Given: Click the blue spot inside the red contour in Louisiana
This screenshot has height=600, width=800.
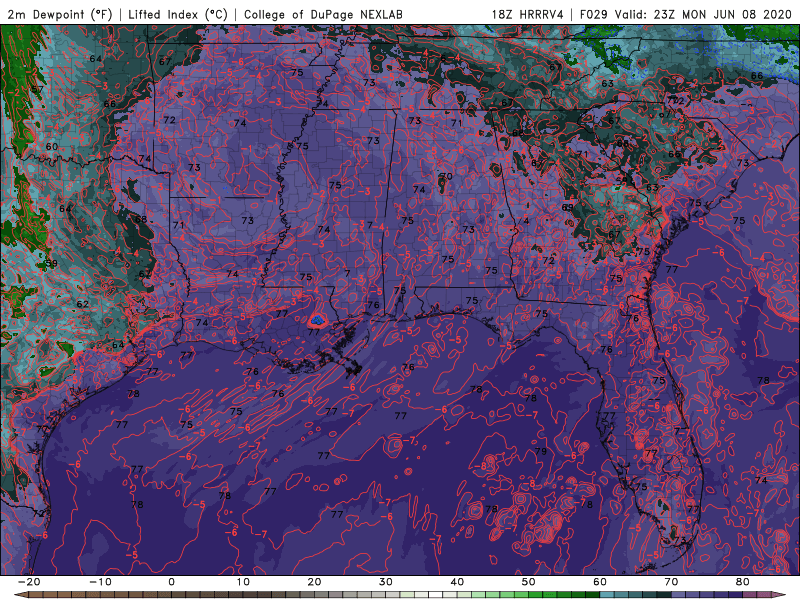Looking at the screenshot, I should pyautogui.click(x=317, y=320).
